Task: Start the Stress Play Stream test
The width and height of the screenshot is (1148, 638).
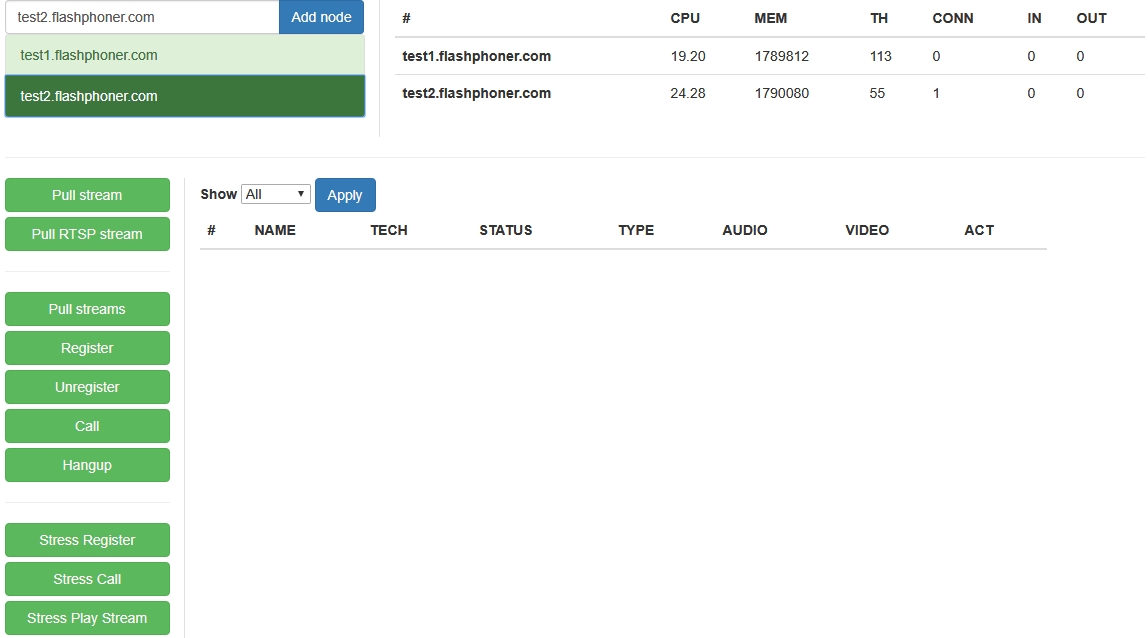Action: 87,618
